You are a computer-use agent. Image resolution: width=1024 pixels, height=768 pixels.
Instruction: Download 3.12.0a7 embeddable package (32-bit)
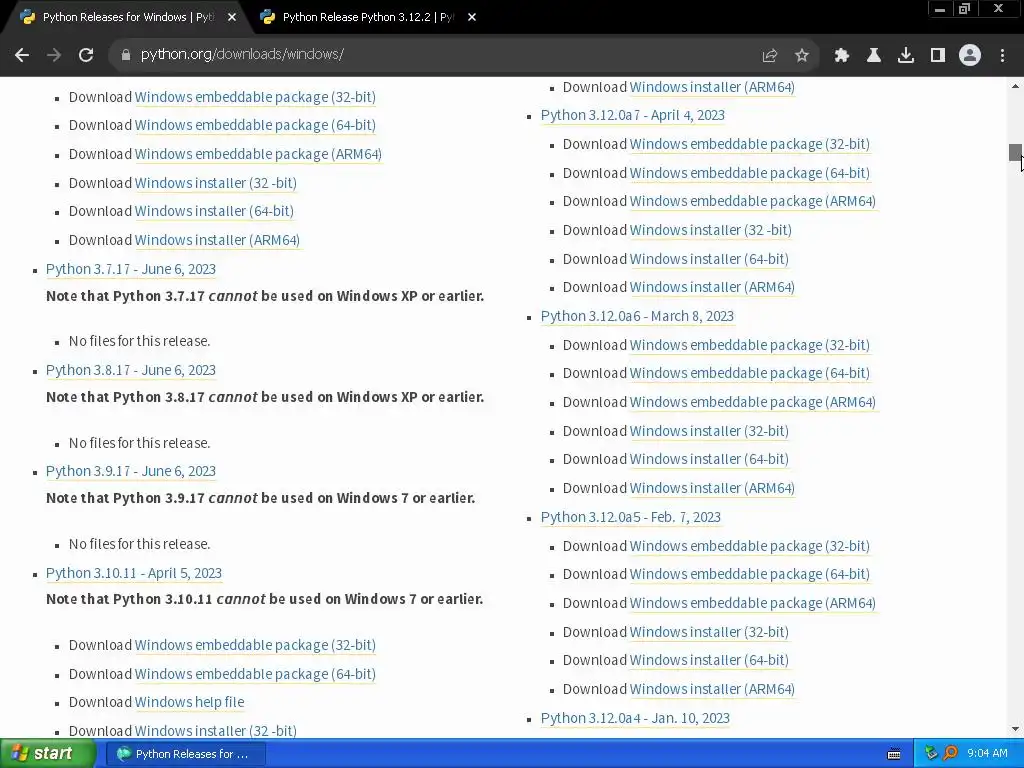click(750, 144)
